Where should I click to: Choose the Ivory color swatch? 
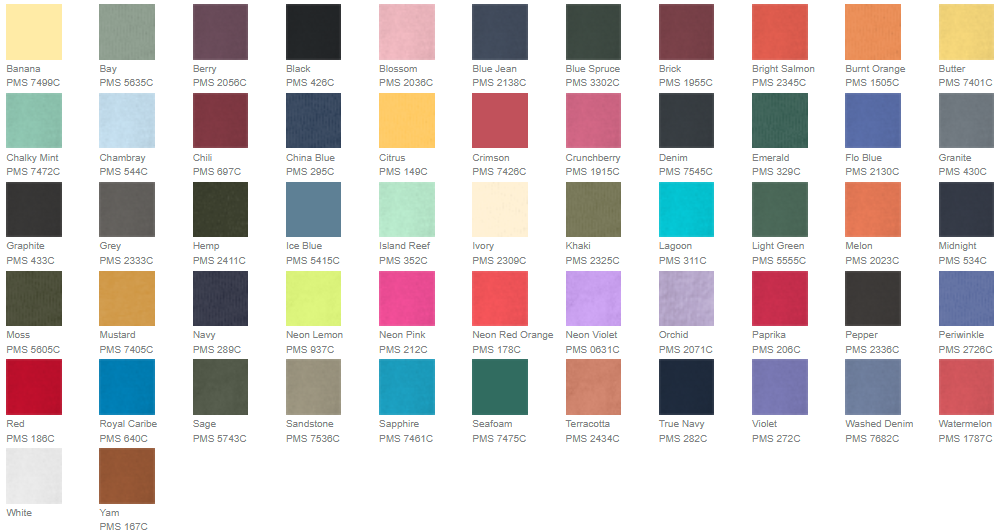pyautogui.click(x=500, y=209)
